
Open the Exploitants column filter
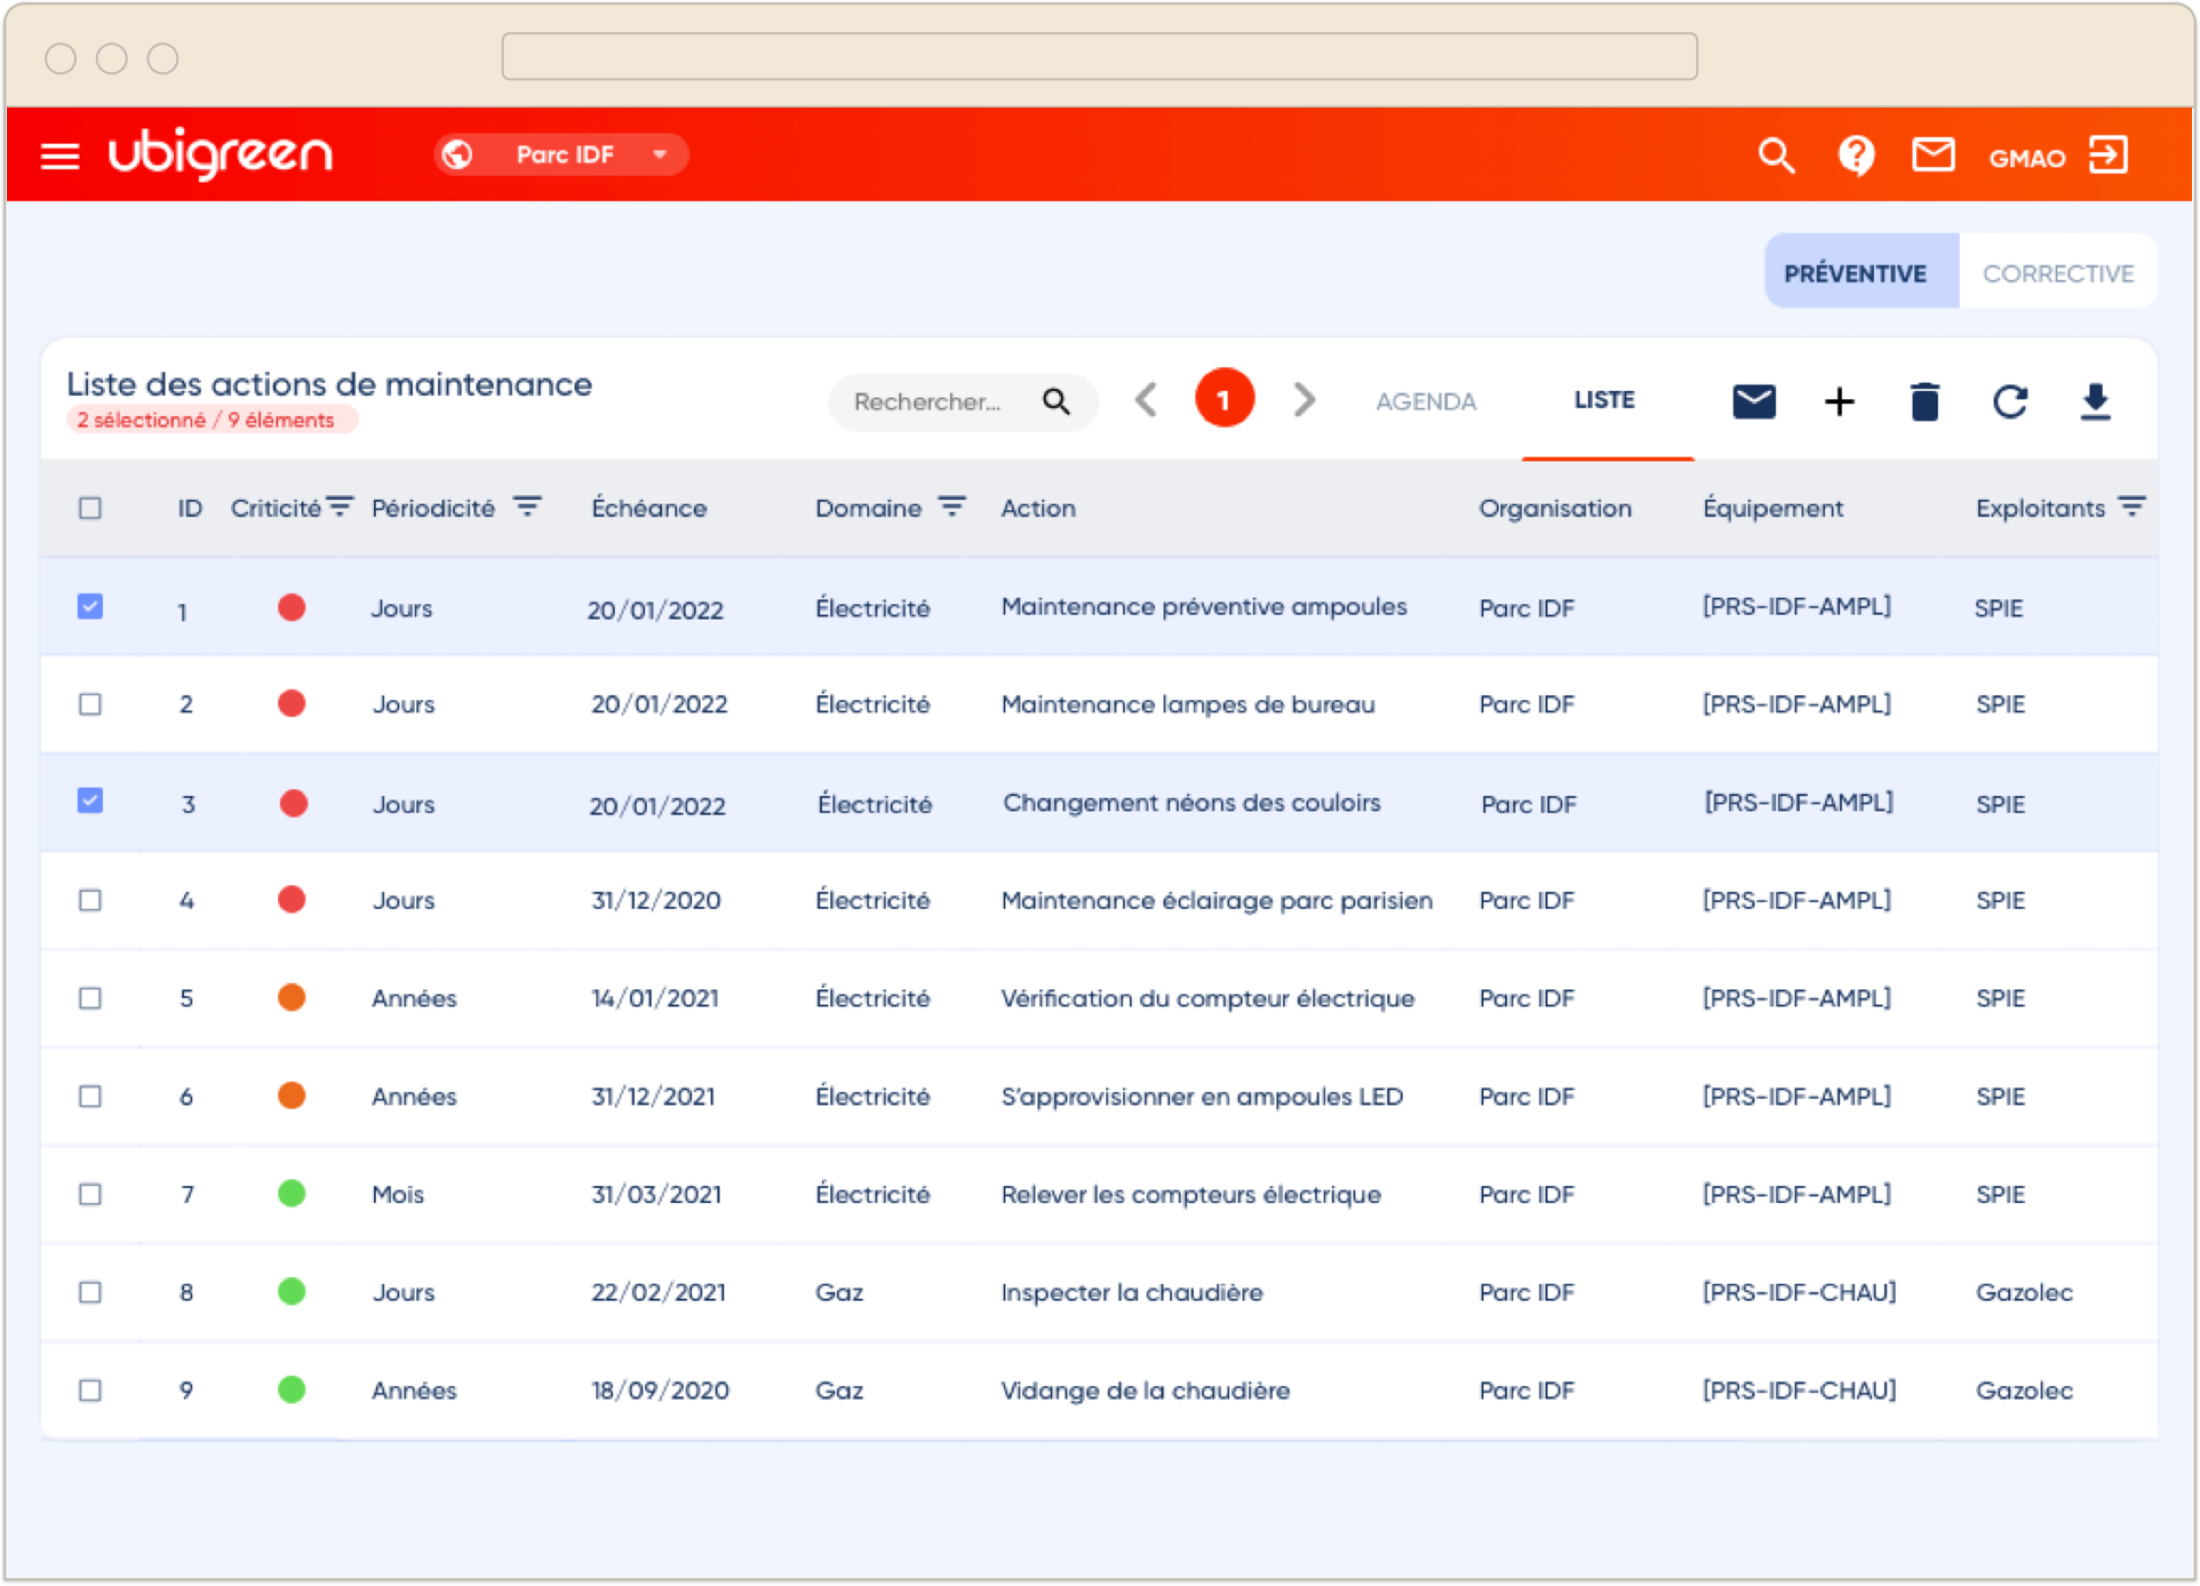2132,507
